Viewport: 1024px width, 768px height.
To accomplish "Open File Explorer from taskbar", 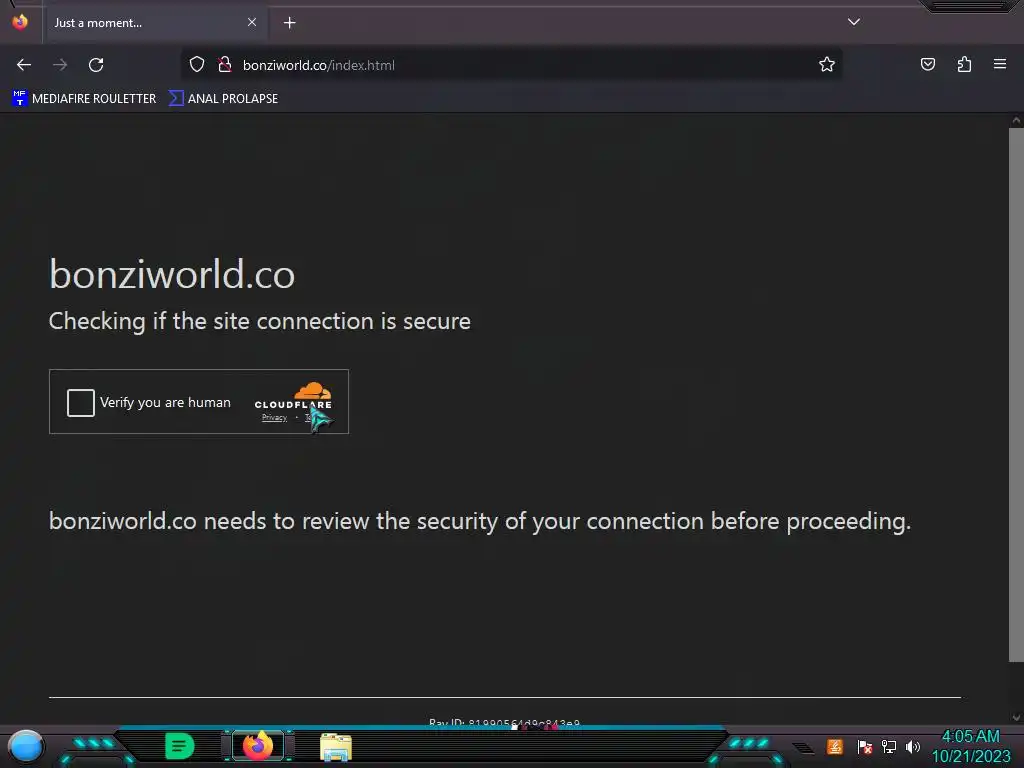I will point(336,747).
